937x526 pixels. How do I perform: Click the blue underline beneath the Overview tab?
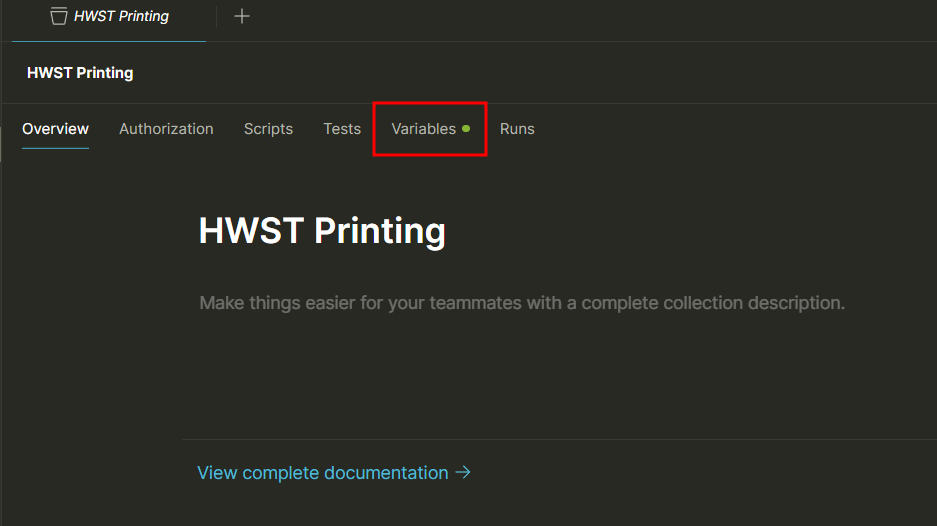point(55,148)
